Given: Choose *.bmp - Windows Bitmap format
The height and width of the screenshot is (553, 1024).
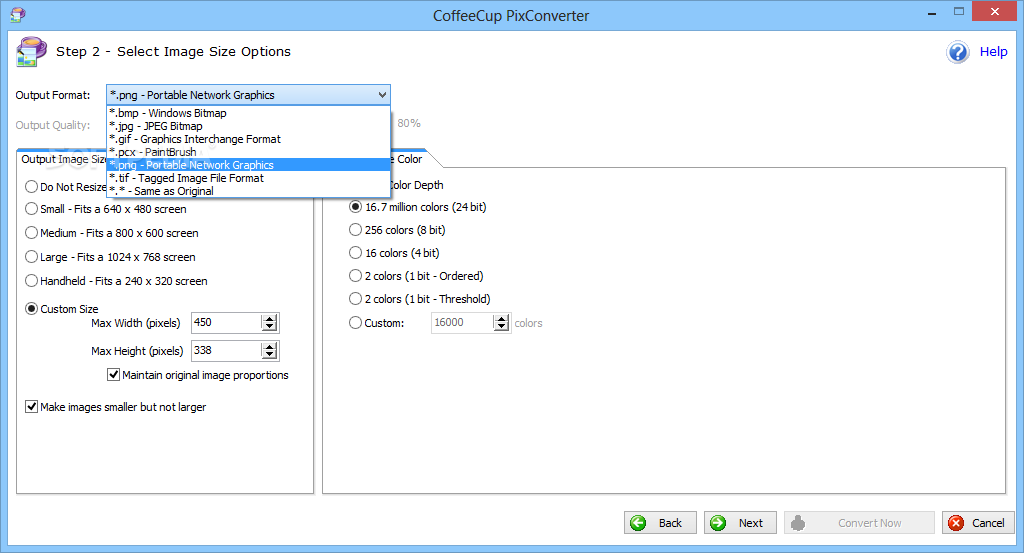Looking at the screenshot, I should coord(248,113).
